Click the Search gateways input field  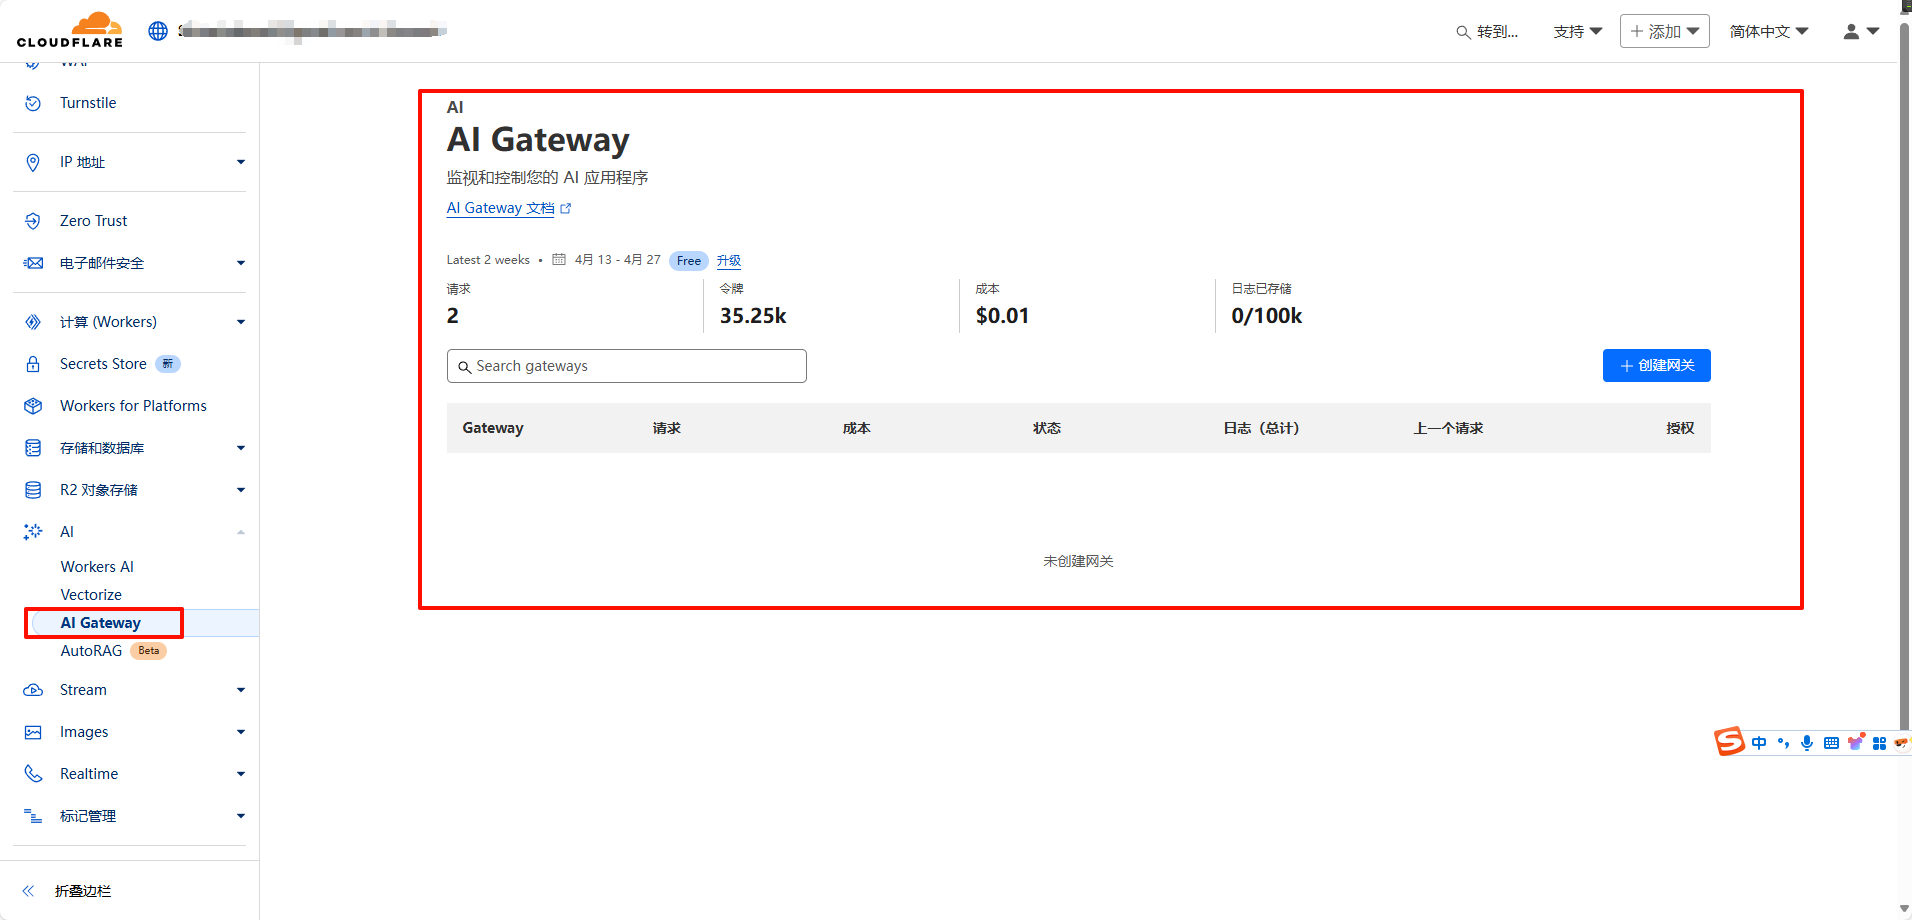point(627,366)
